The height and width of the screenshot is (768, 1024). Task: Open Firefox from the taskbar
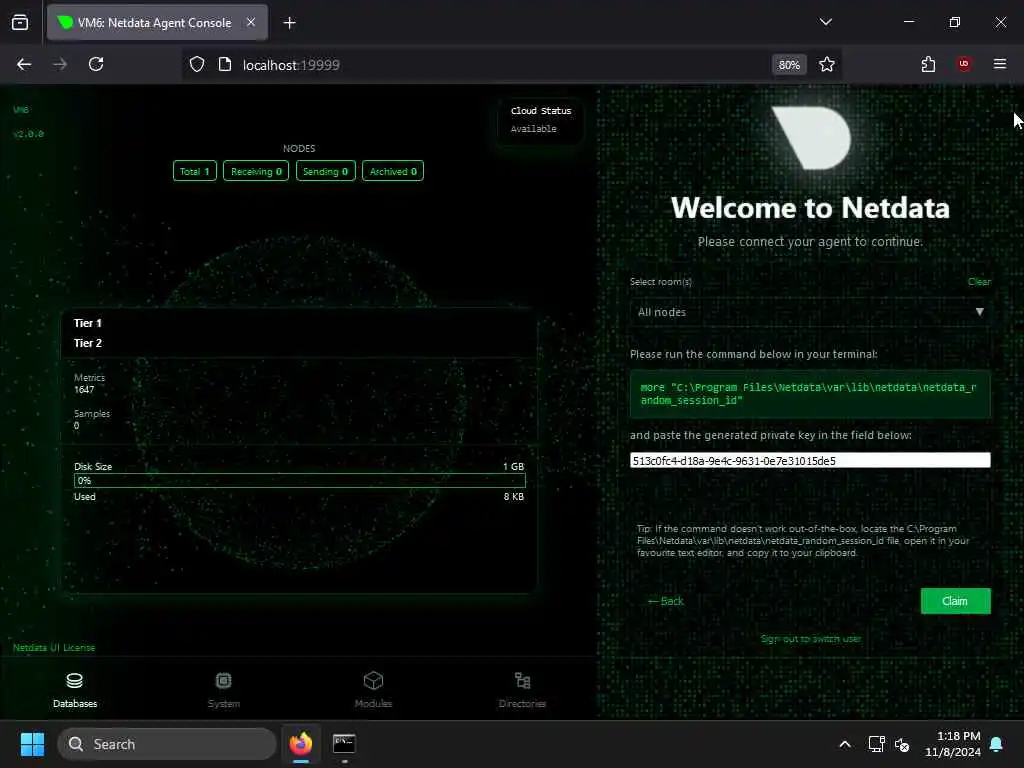pos(300,744)
